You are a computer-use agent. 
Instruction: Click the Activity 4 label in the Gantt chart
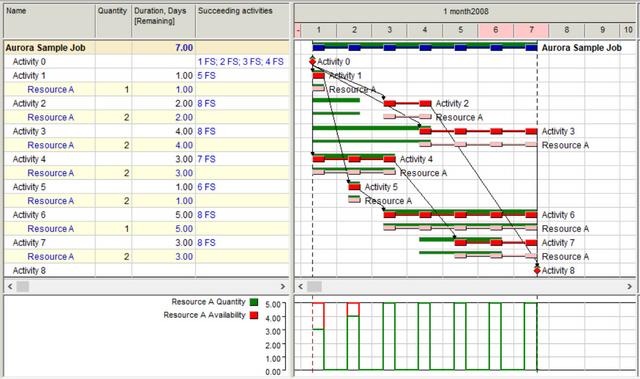[x=416, y=159]
